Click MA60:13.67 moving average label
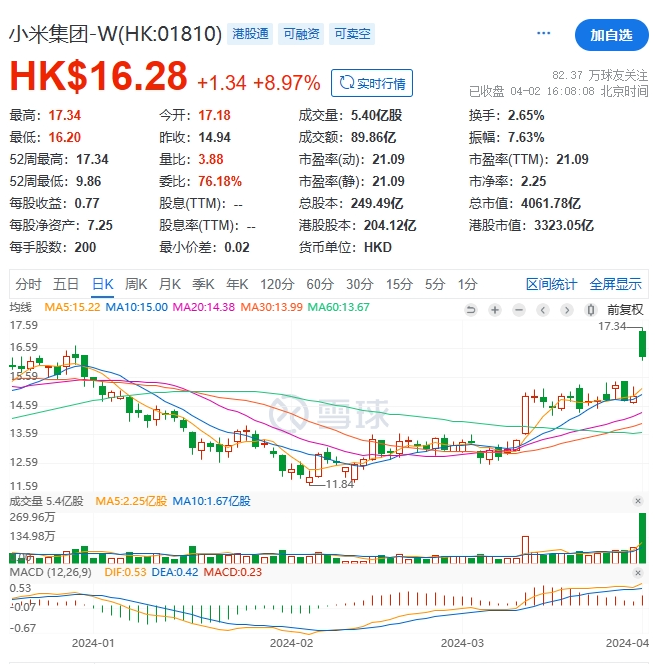 [338, 307]
